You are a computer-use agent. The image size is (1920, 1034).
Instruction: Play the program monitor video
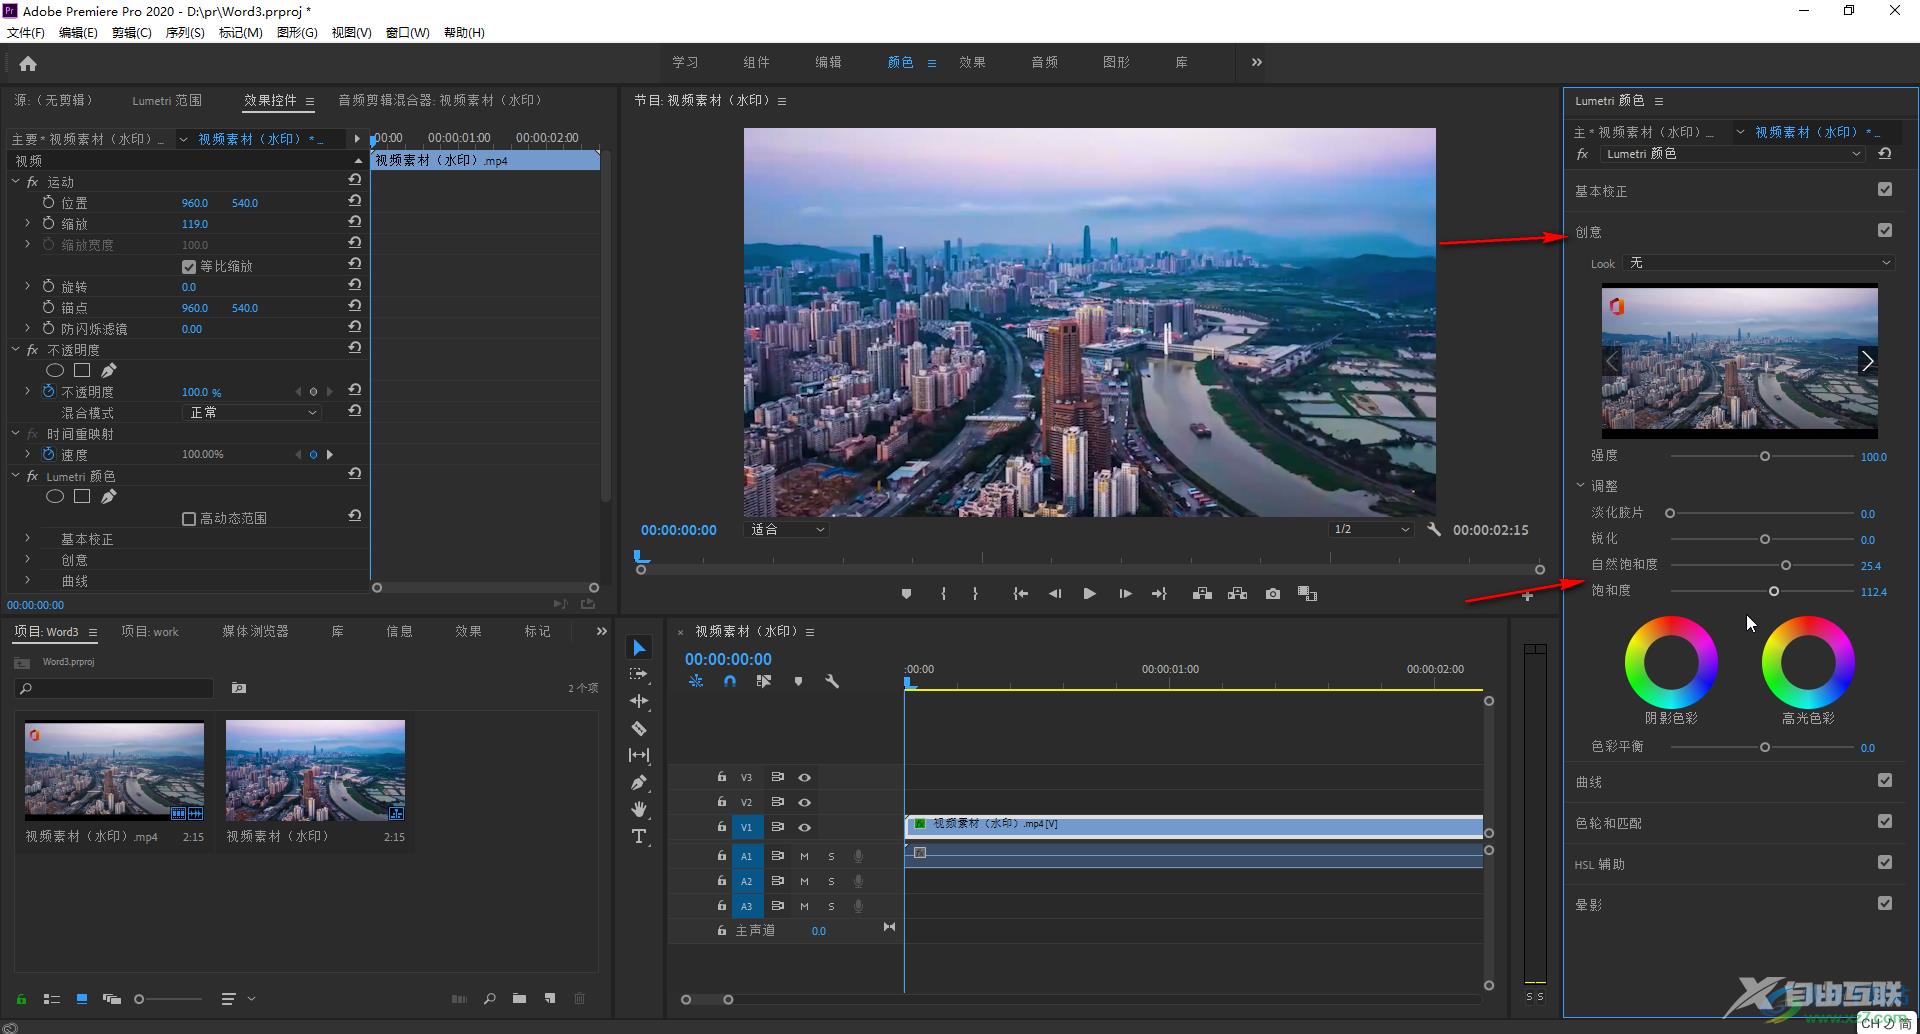(x=1089, y=594)
